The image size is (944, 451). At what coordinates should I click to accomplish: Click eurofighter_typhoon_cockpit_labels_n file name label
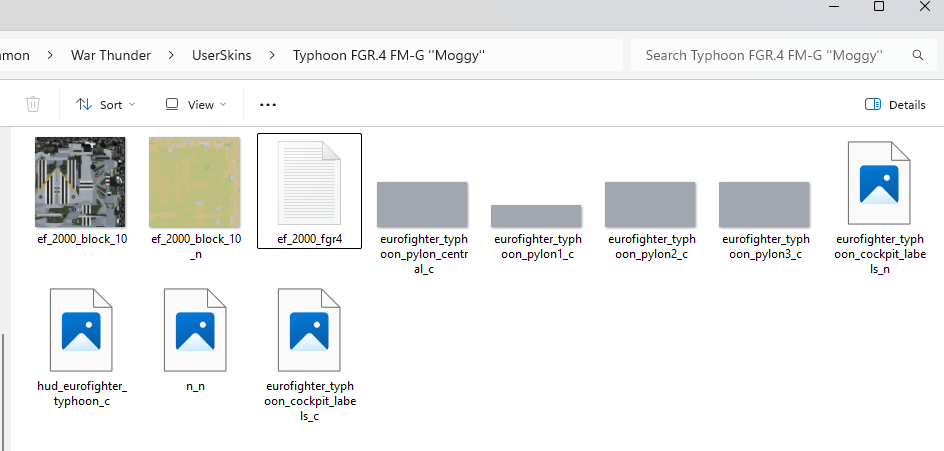click(880, 253)
